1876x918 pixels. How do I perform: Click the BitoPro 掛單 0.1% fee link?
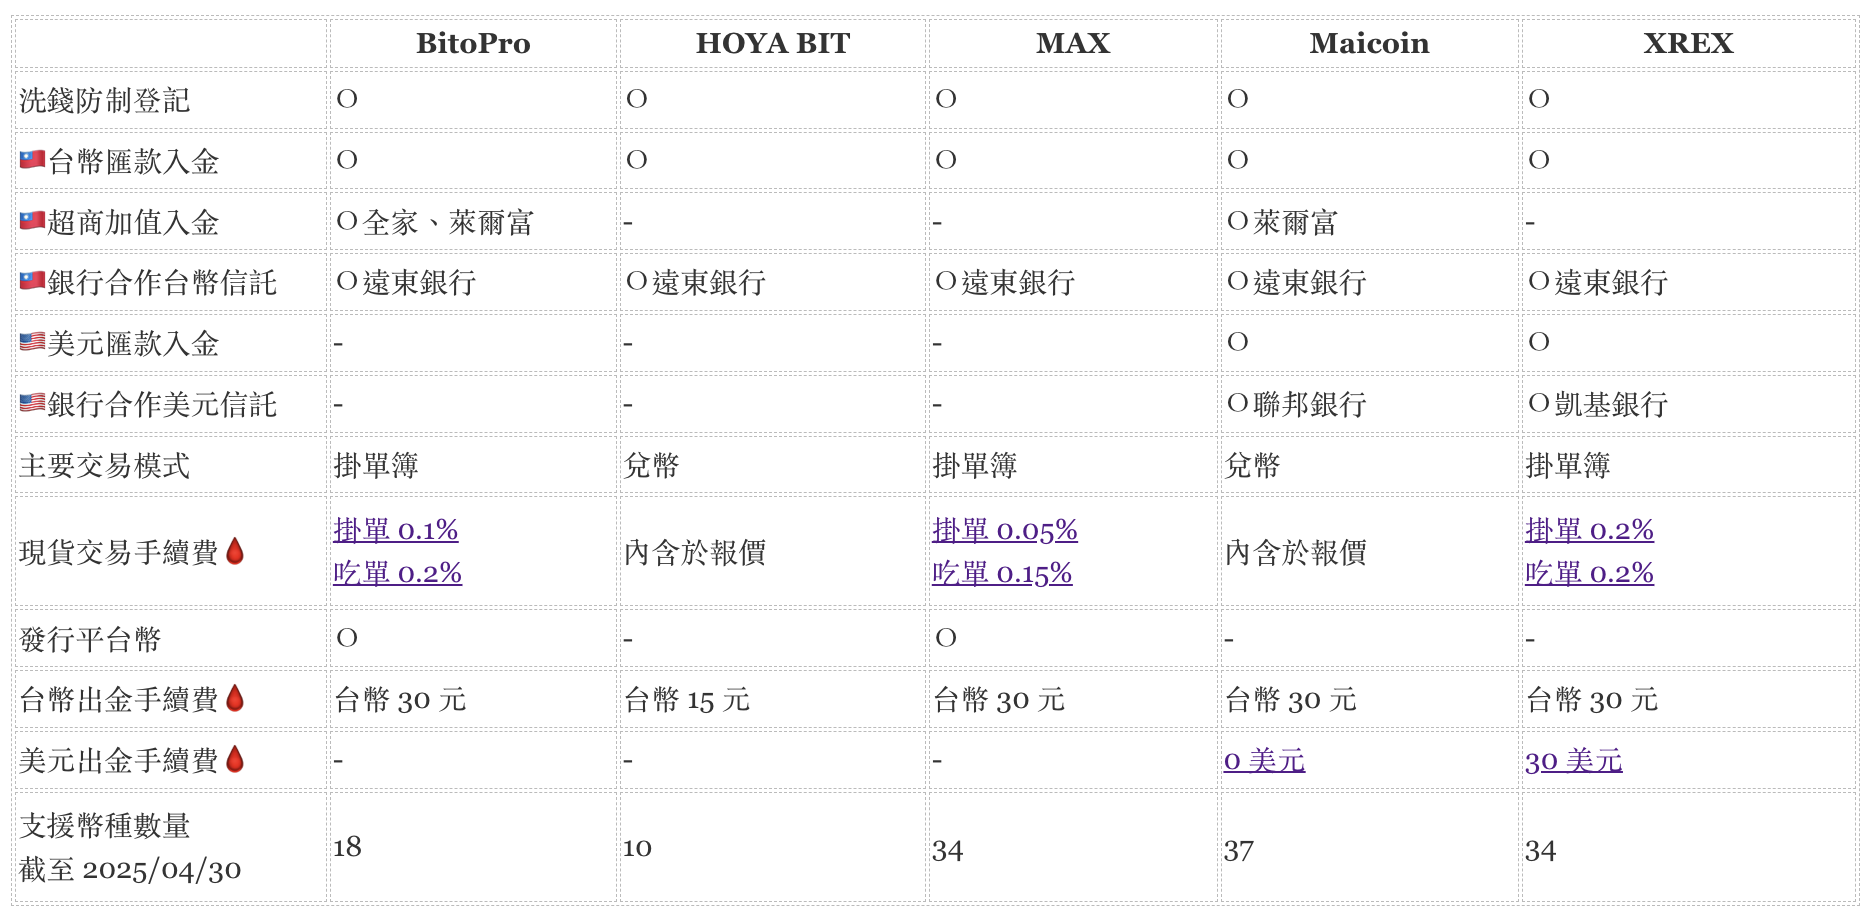coord(396,530)
